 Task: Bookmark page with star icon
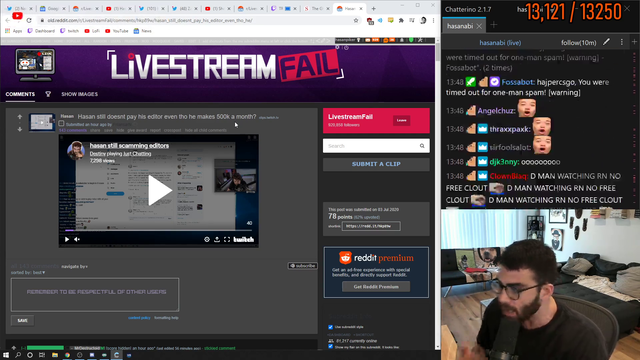point(356,20)
